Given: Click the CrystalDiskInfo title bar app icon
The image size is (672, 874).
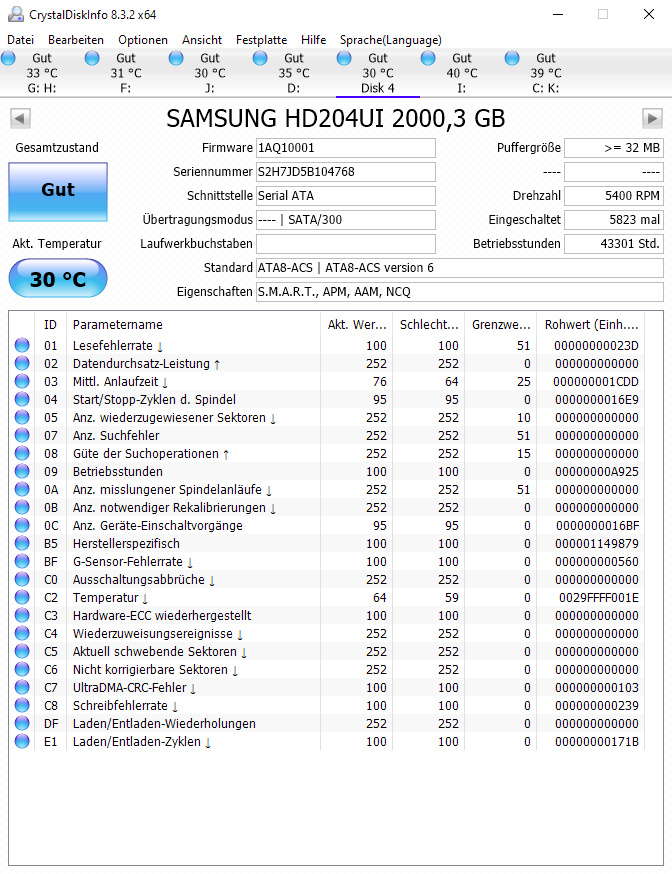Looking at the screenshot, I should [16, 14].
